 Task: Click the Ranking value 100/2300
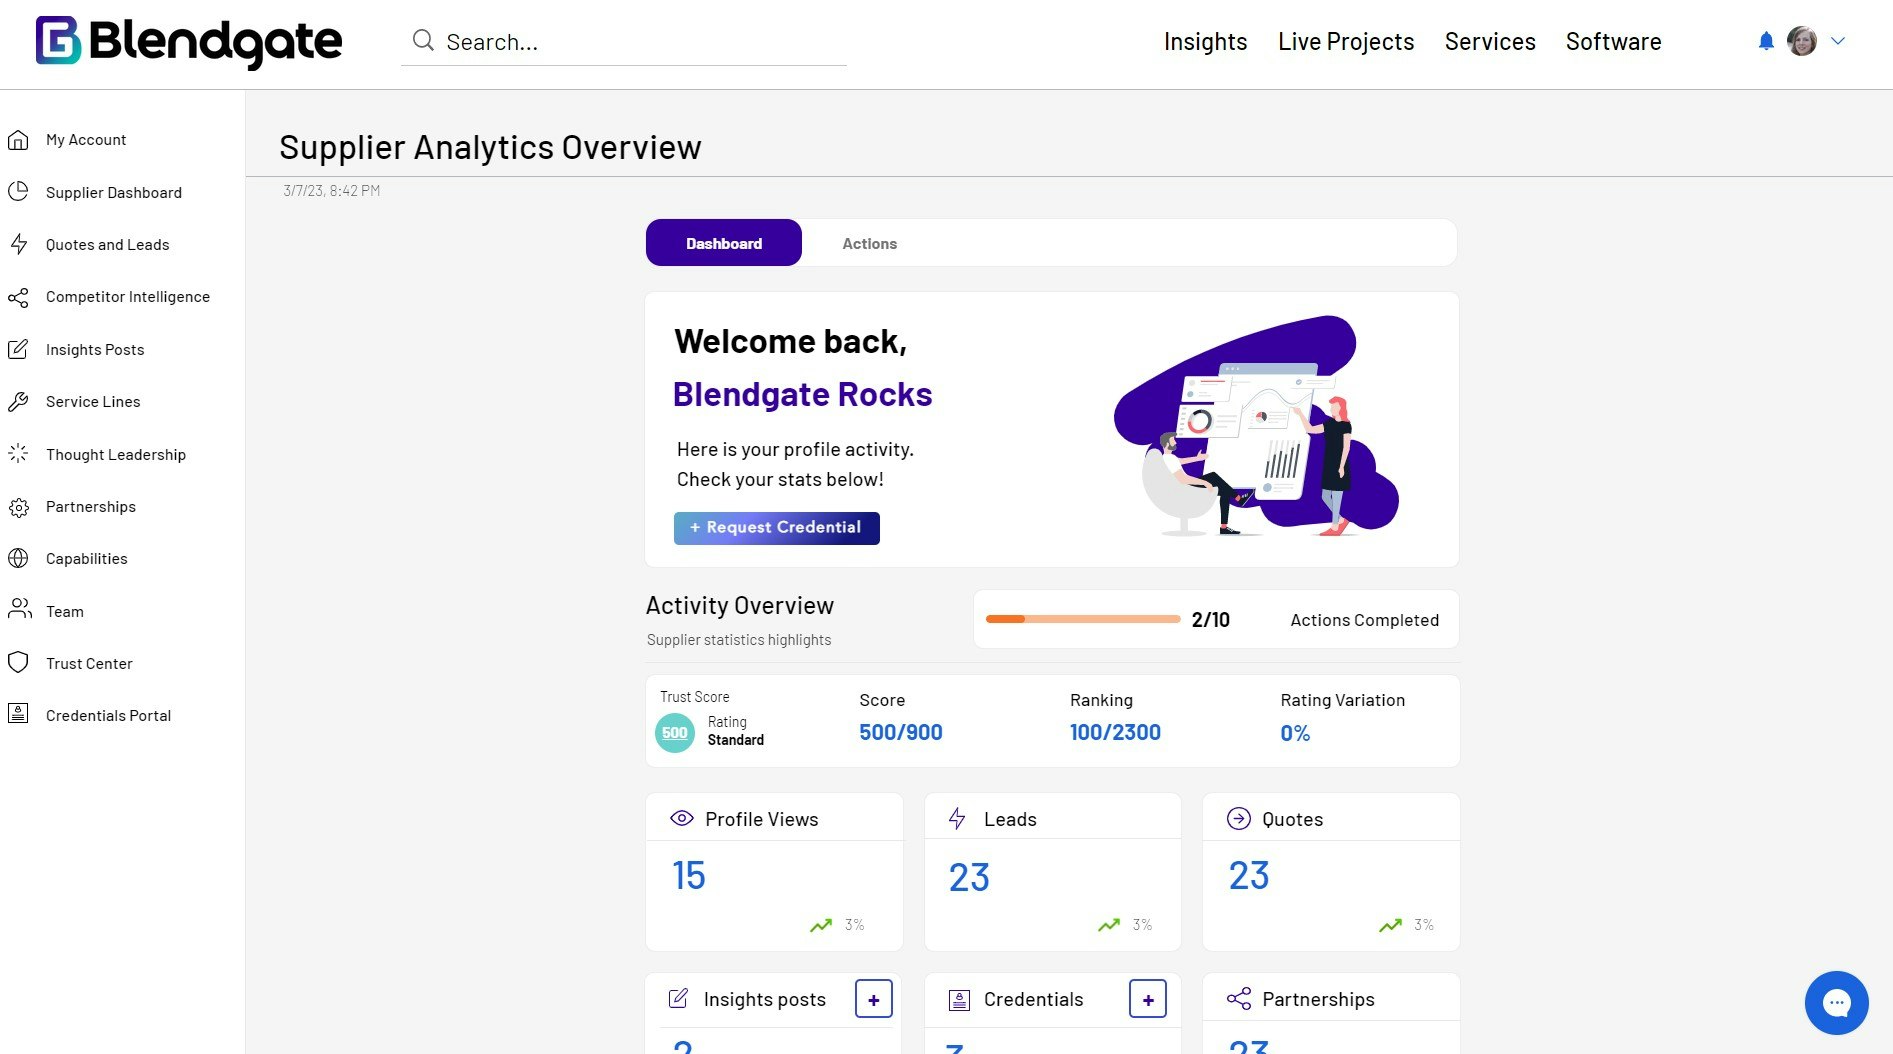(x=1115, y=732)
